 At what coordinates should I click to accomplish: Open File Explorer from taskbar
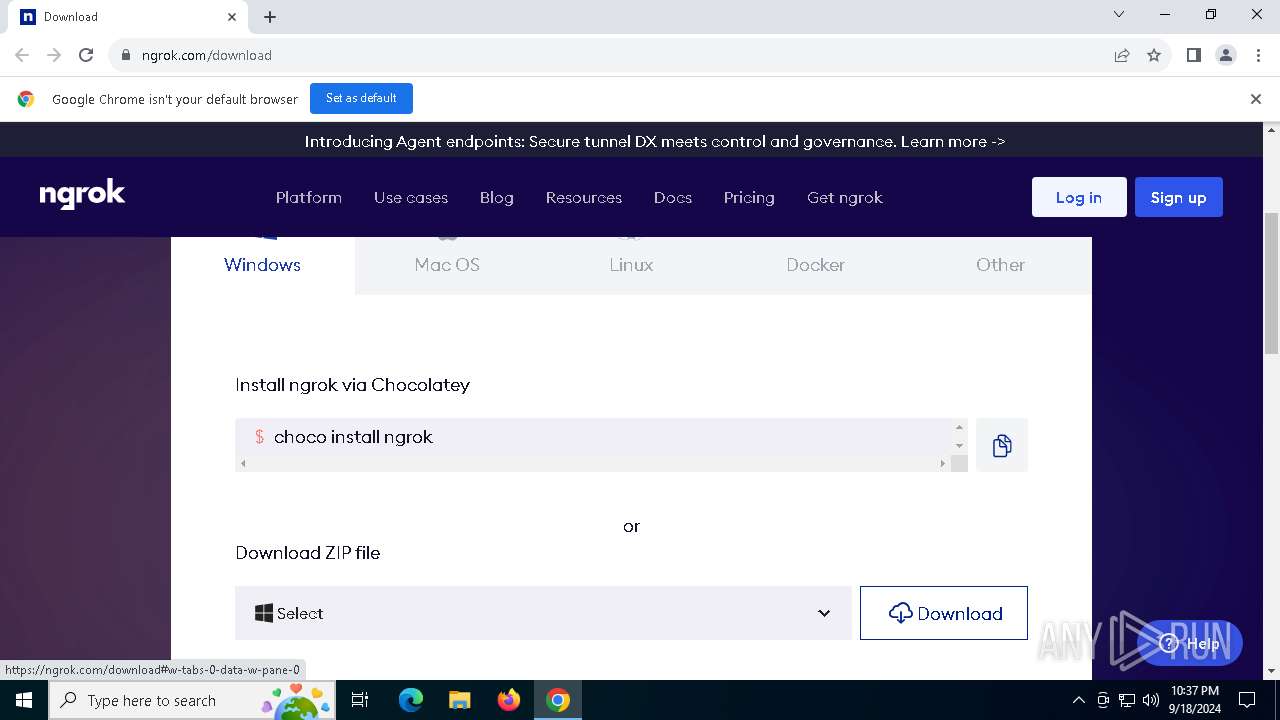click(x=459, y=700)
